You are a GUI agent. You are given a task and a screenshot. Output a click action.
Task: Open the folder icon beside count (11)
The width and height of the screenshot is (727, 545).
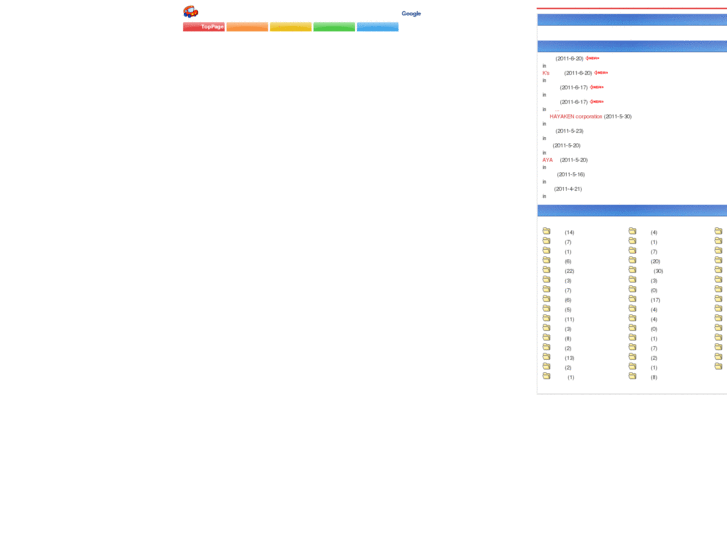pos(547,318)
